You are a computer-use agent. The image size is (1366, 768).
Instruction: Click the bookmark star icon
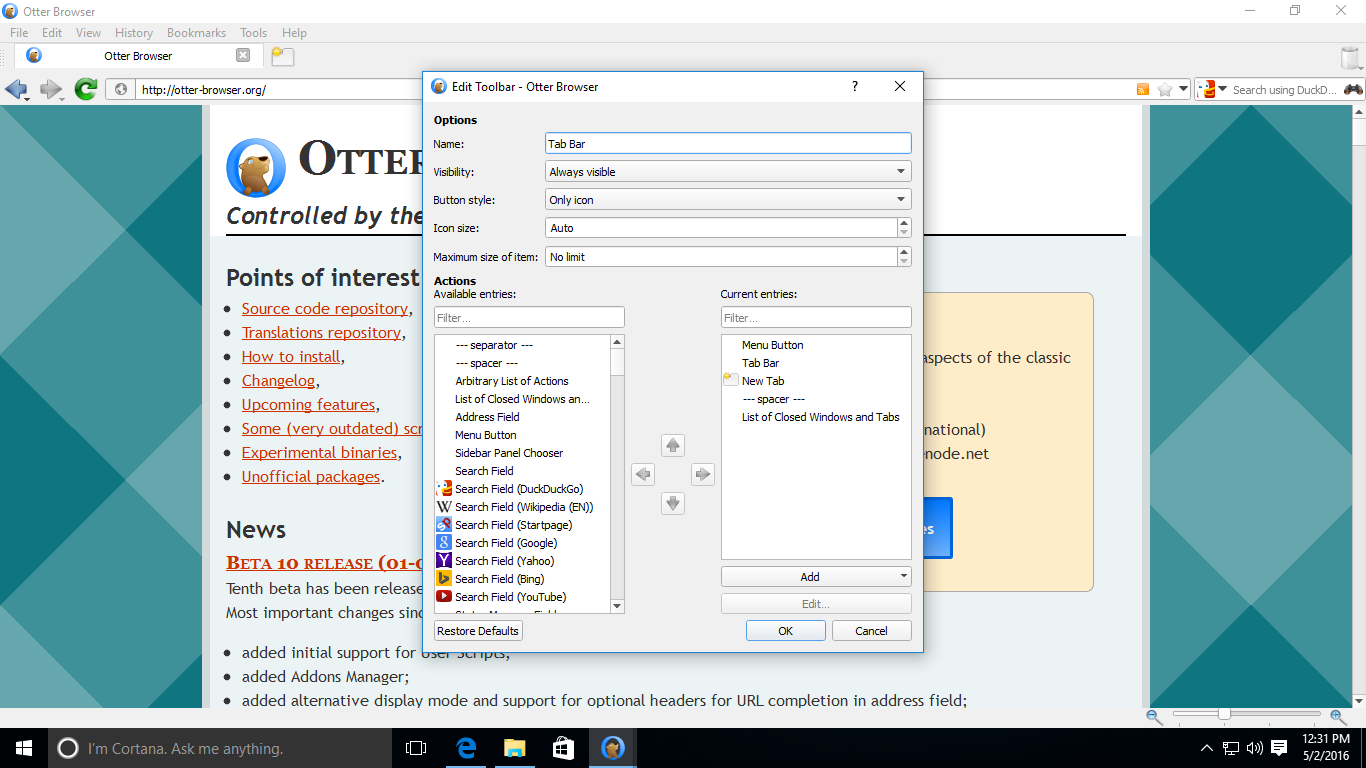[1165, 88]
